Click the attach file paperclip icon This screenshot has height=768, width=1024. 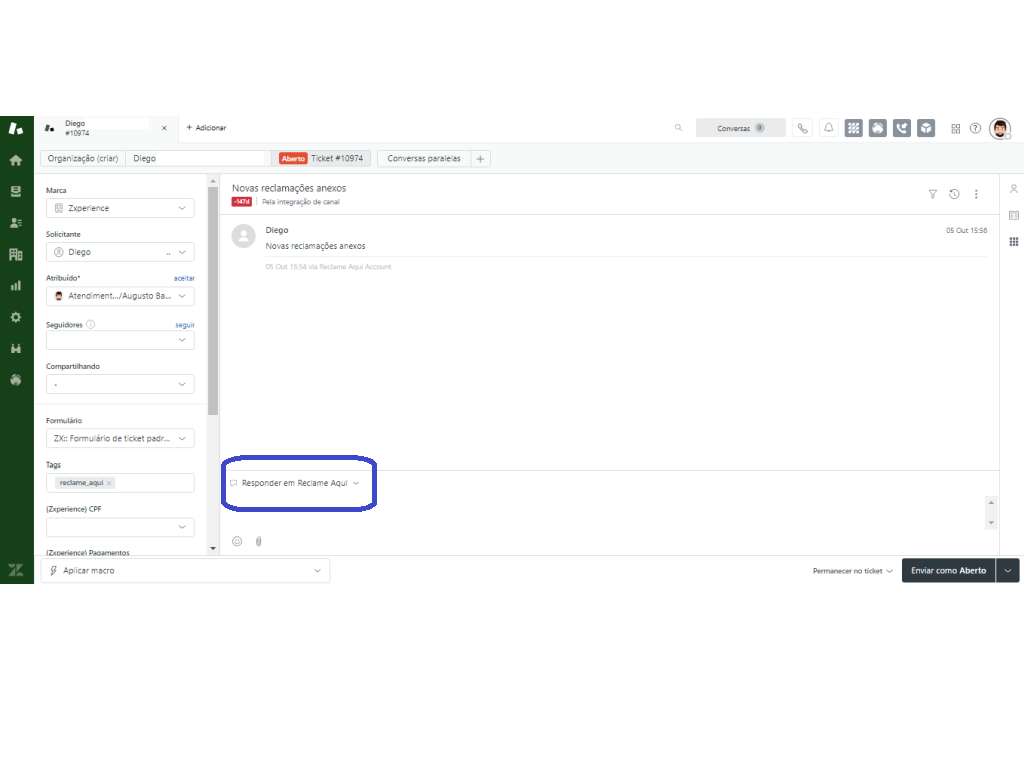click(258, 541)
